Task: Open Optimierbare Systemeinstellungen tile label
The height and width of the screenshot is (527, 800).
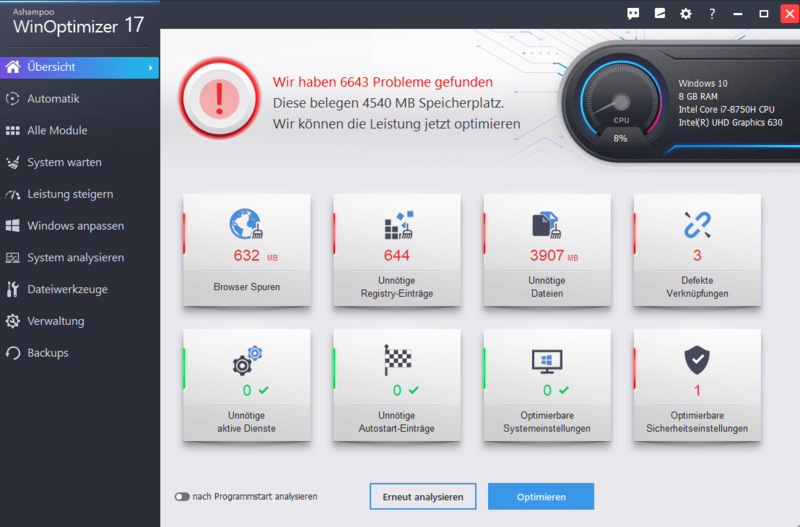Action: pos(546,422)
